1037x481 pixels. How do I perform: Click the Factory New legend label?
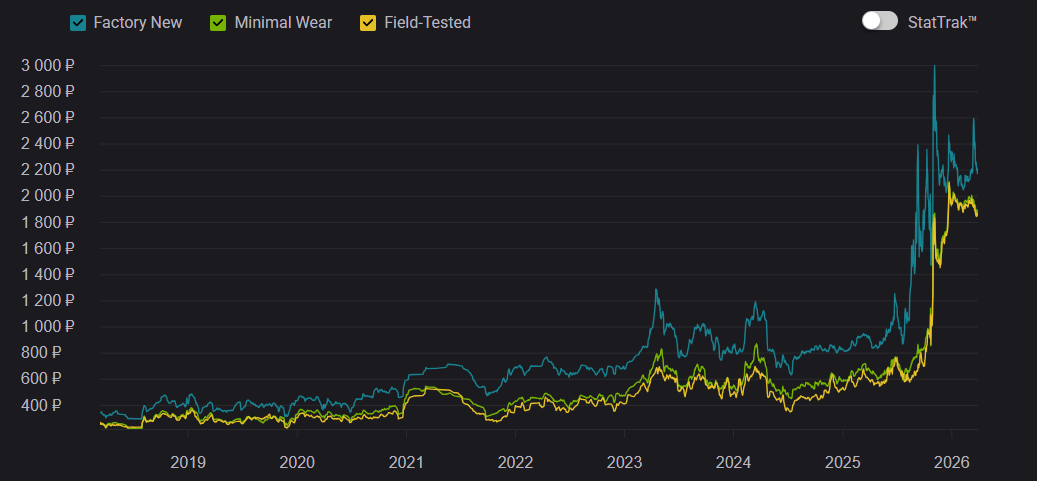click(x=137, y=22)
